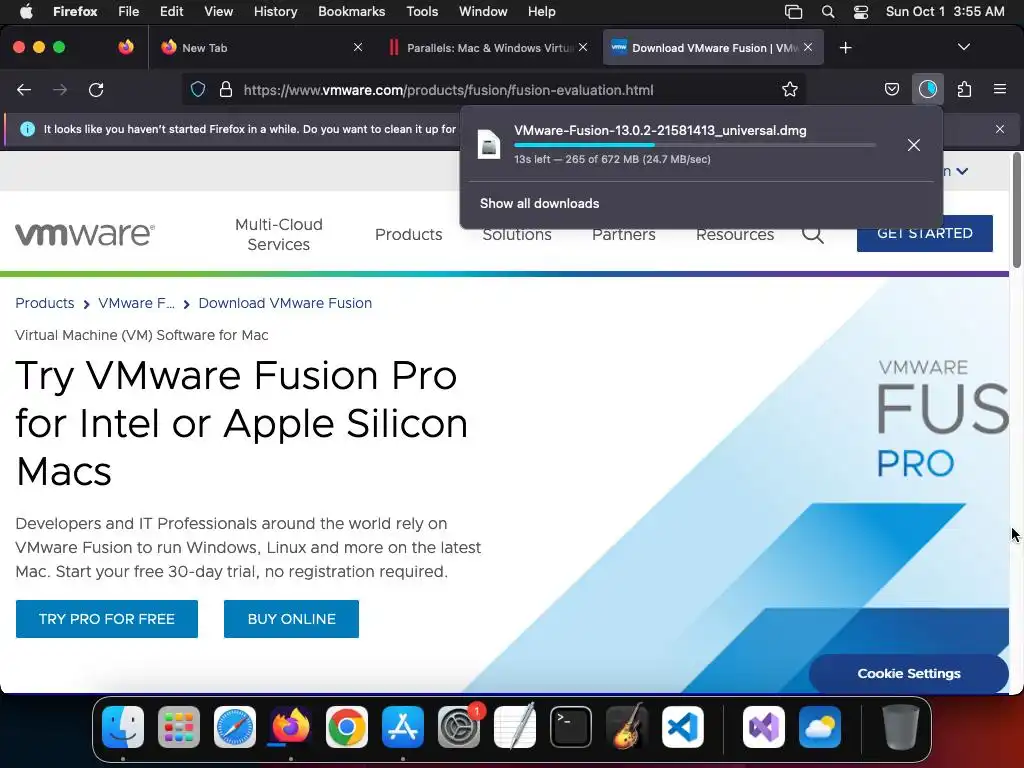This screenshot has height=768, width=1024.
Task: Expand the list all tabs chevron
Action: [x=963, y=47]
